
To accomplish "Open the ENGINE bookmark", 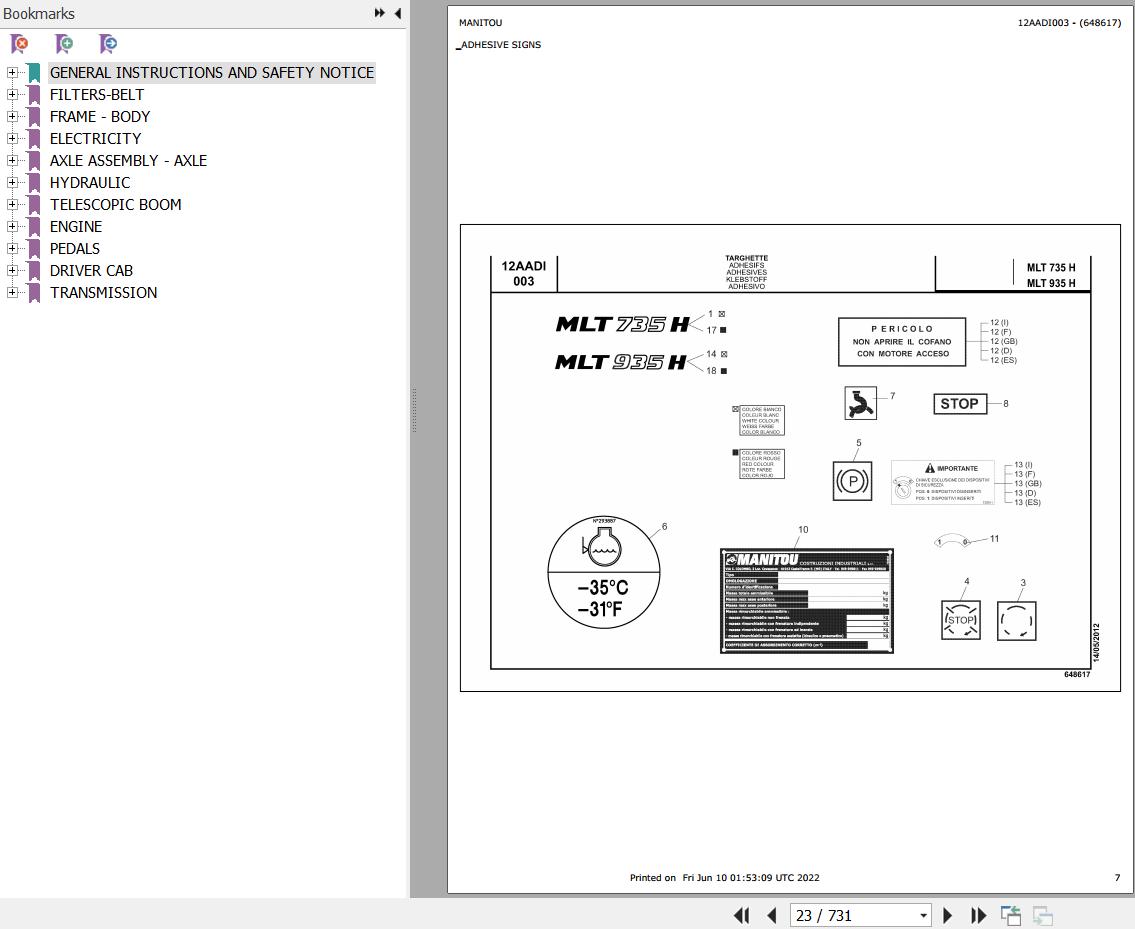I will coord(75,227).
